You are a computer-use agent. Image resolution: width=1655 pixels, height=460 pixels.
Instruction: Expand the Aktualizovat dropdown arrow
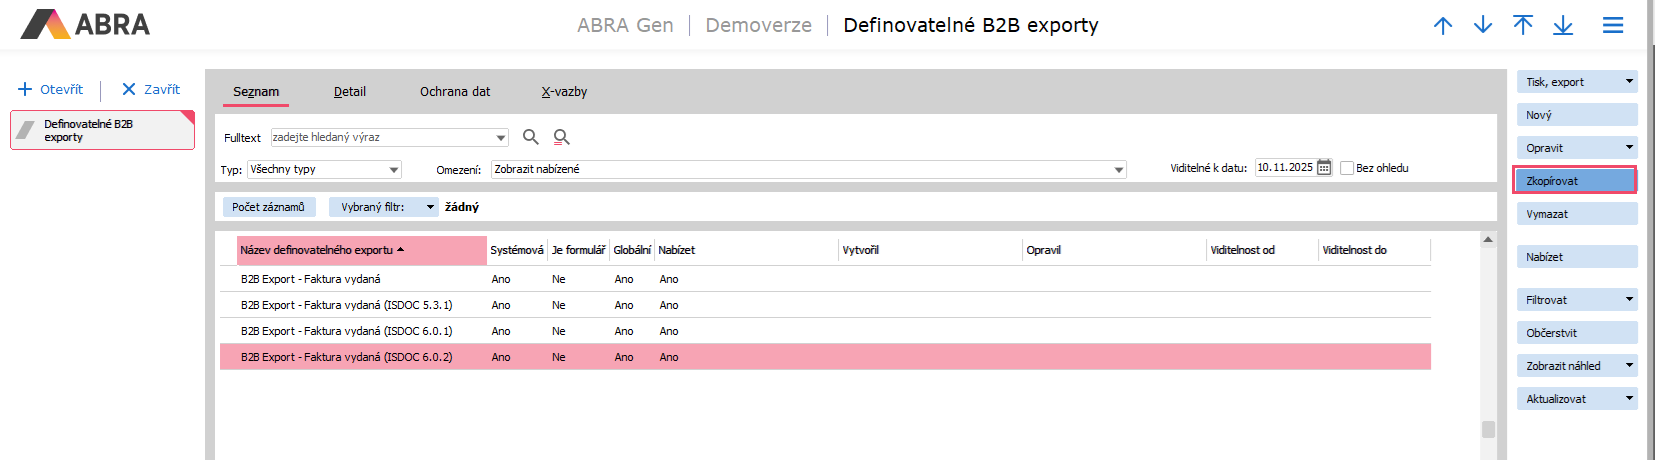[x=1629, y=399]
